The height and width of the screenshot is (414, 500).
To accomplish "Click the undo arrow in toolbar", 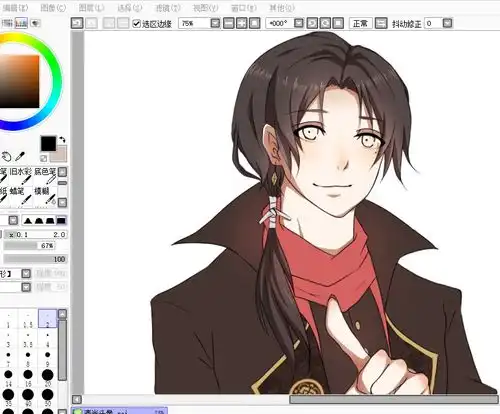I will tap(77, 23).
